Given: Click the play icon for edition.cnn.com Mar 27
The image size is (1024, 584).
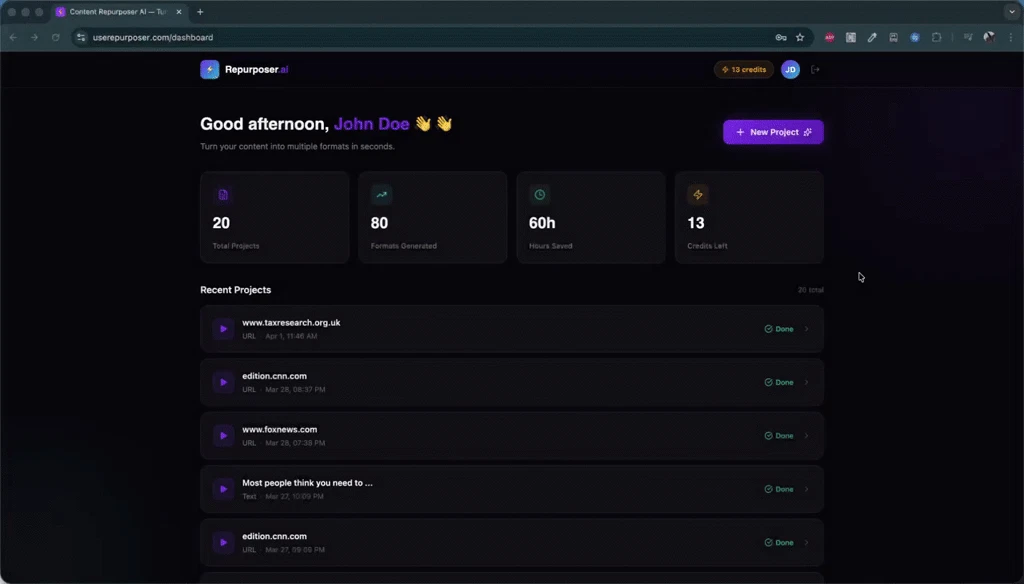Looking at the screenshot, I should coord(223,543).
